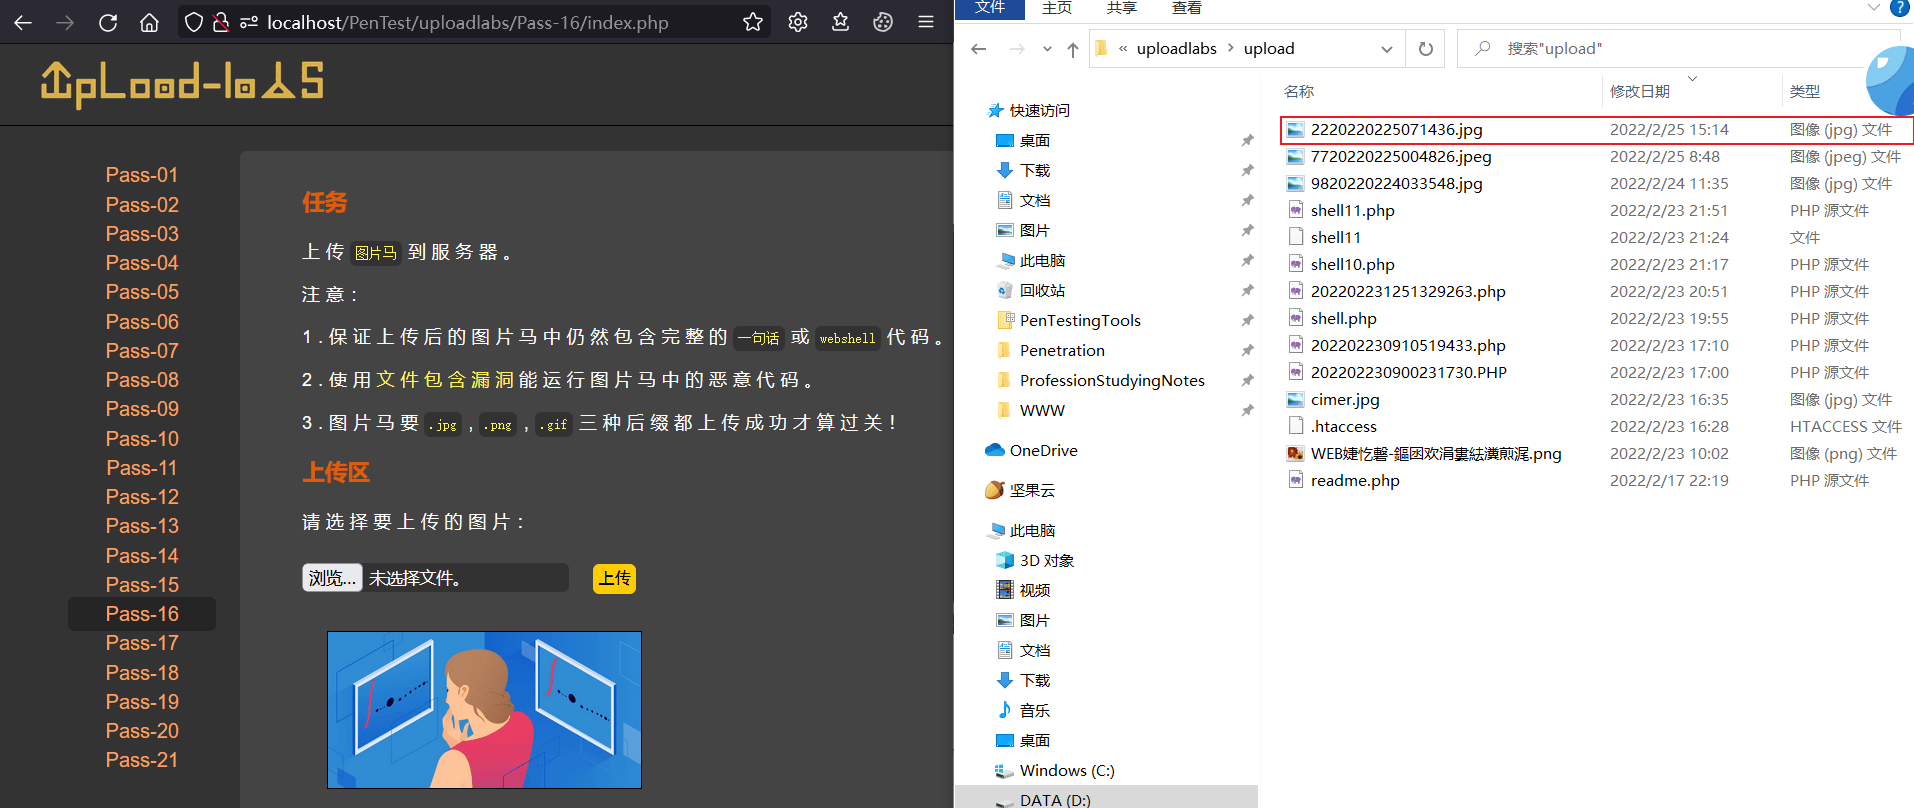Switch to the 主页 ribbon tab

point(1057,8)
